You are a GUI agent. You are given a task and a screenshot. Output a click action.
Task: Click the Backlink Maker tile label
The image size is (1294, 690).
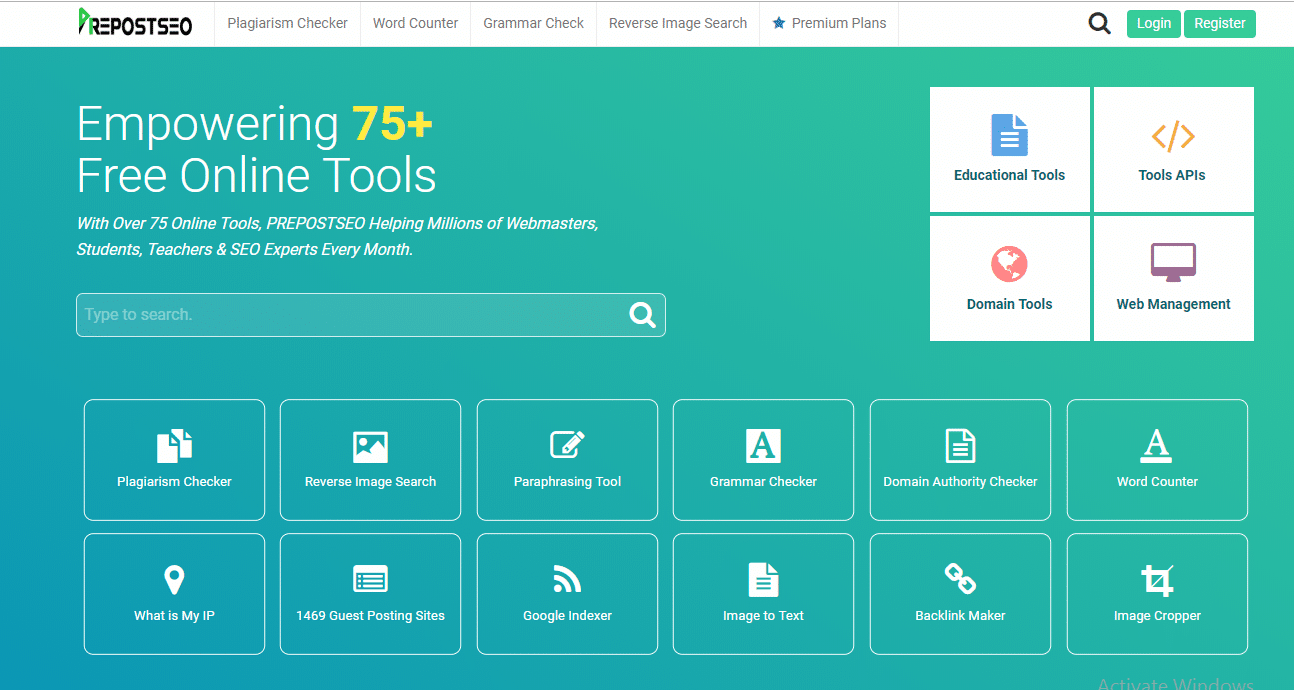pos(960,616)
